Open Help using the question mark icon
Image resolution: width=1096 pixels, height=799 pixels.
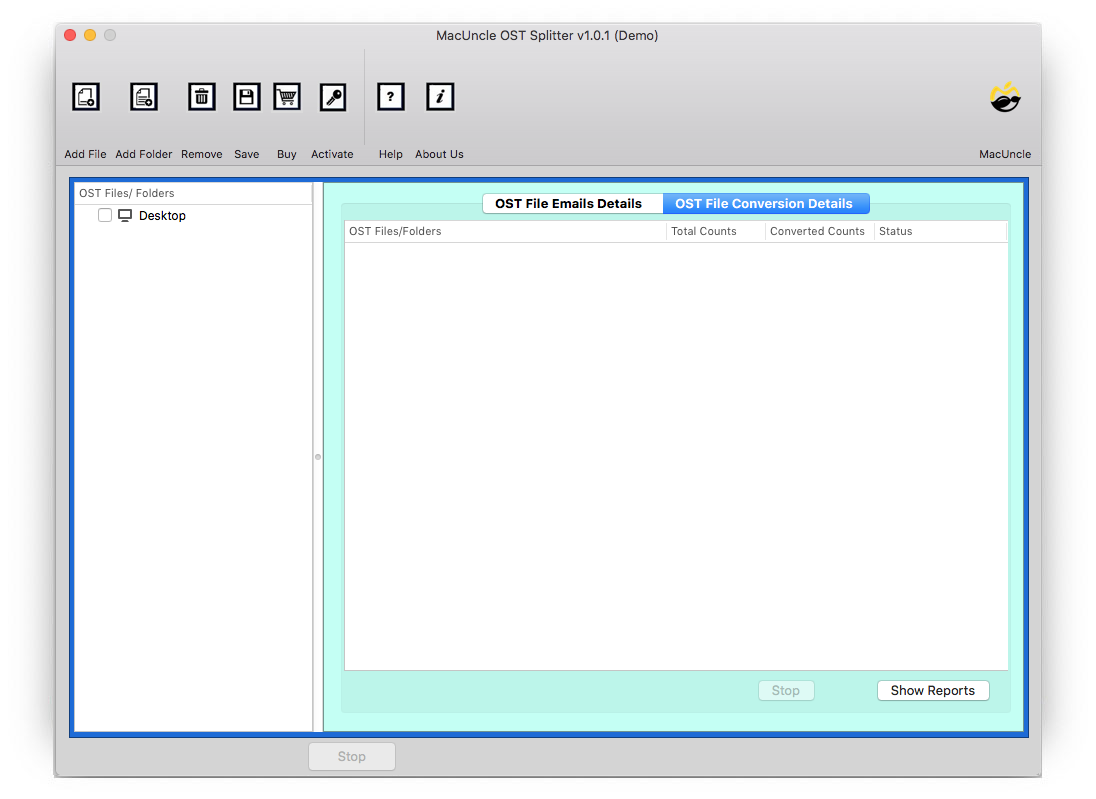[390, 97]
